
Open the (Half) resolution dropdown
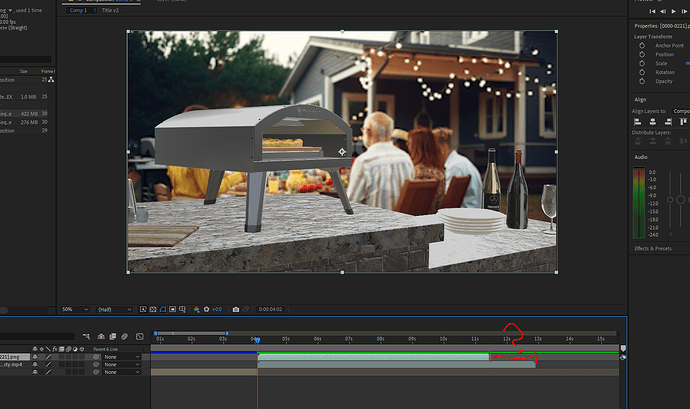[114, 309]
